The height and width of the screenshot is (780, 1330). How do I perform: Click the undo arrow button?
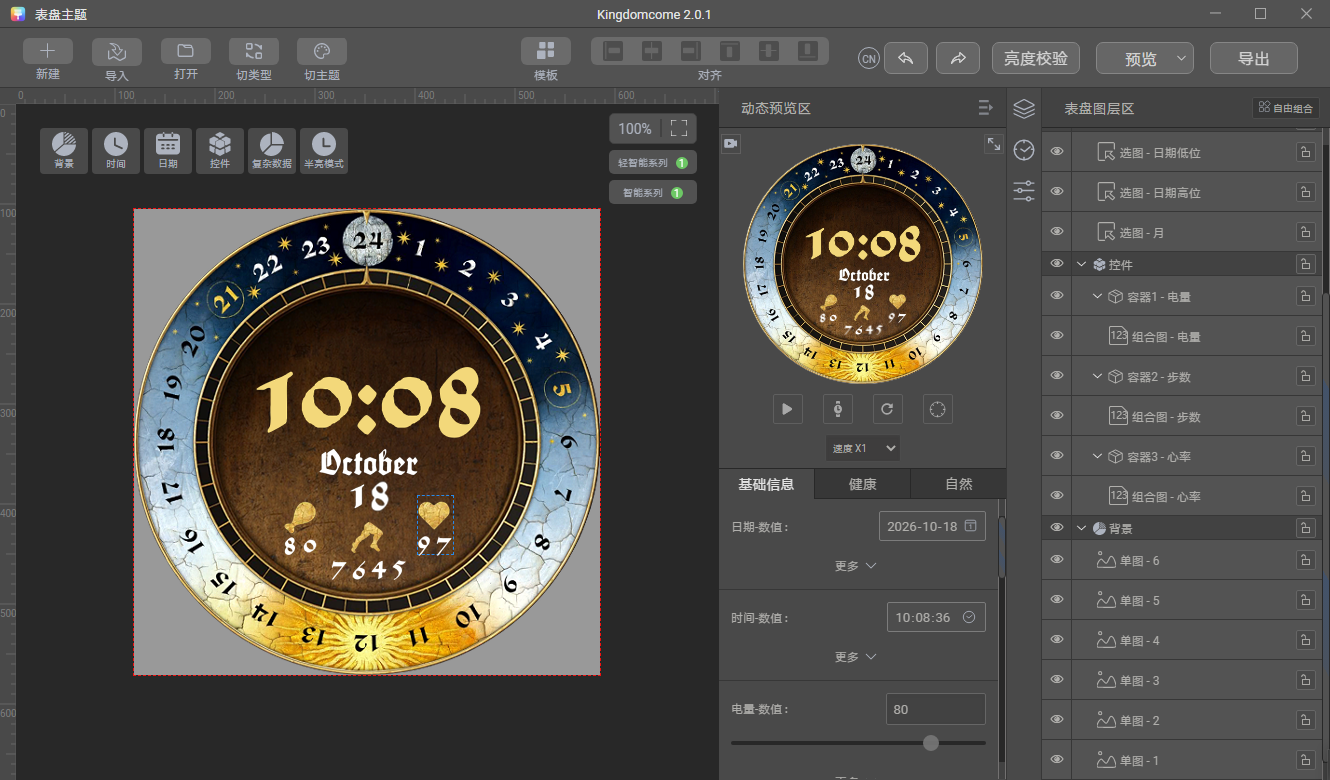pos(905,58)
